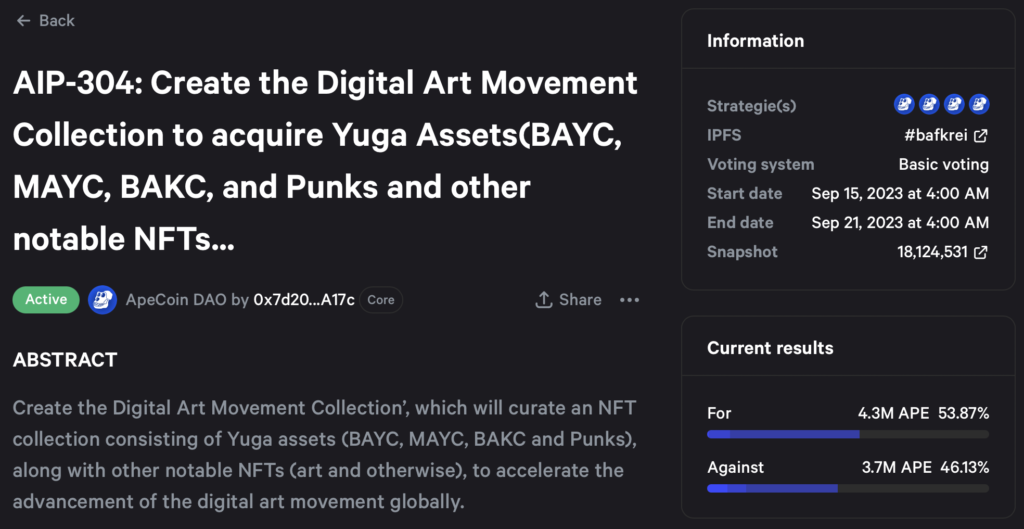The image size is (1024, 529).
Task: Click the second strategy icon
Action: coord(928,104)
